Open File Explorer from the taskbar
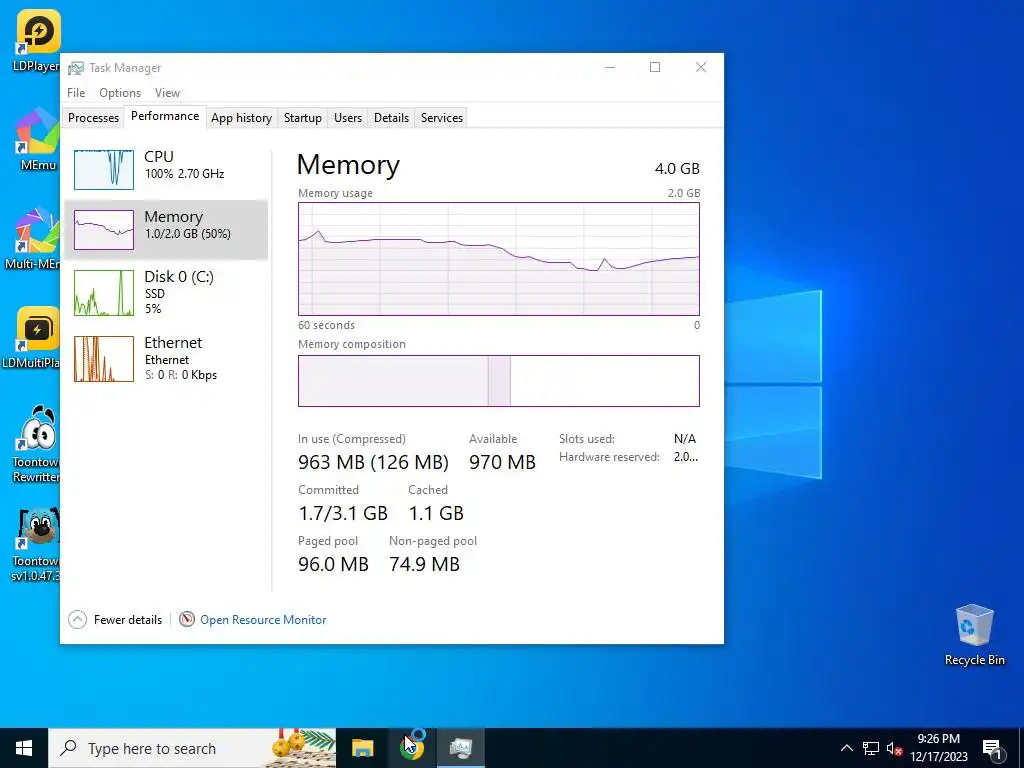 pyautogui.click(x=362, y=748)
